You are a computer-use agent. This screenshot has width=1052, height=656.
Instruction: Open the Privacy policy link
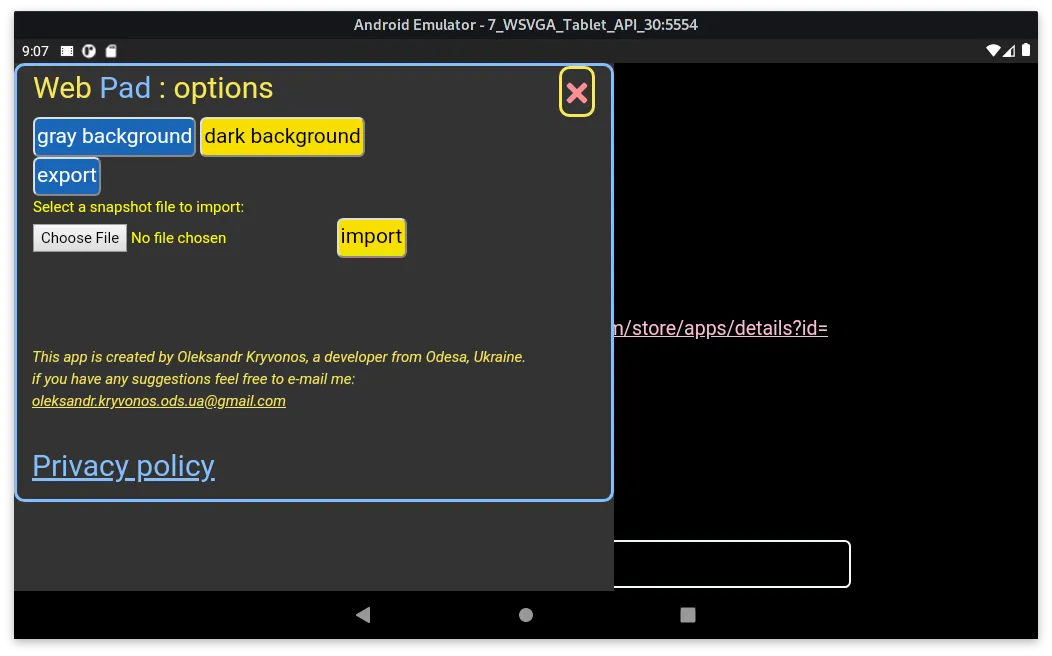tap(123, 466)
